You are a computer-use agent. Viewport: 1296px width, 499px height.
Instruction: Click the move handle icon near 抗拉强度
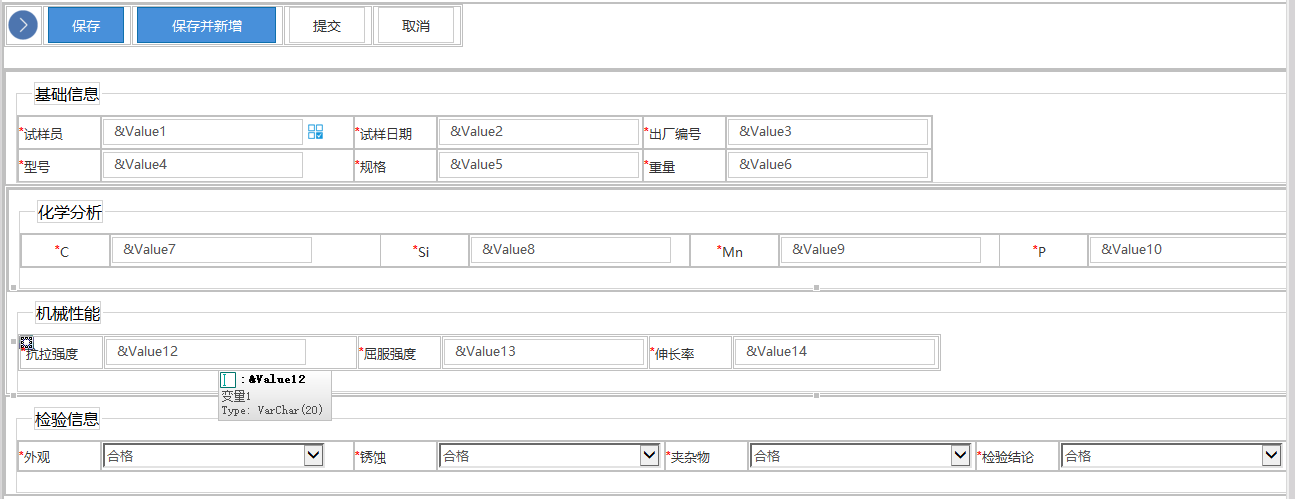click(27, 343)
